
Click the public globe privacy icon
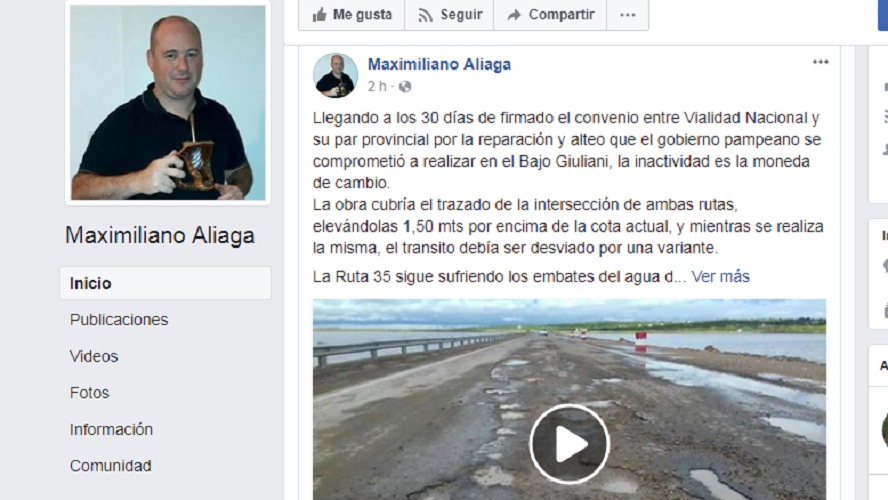click(404, 87)
